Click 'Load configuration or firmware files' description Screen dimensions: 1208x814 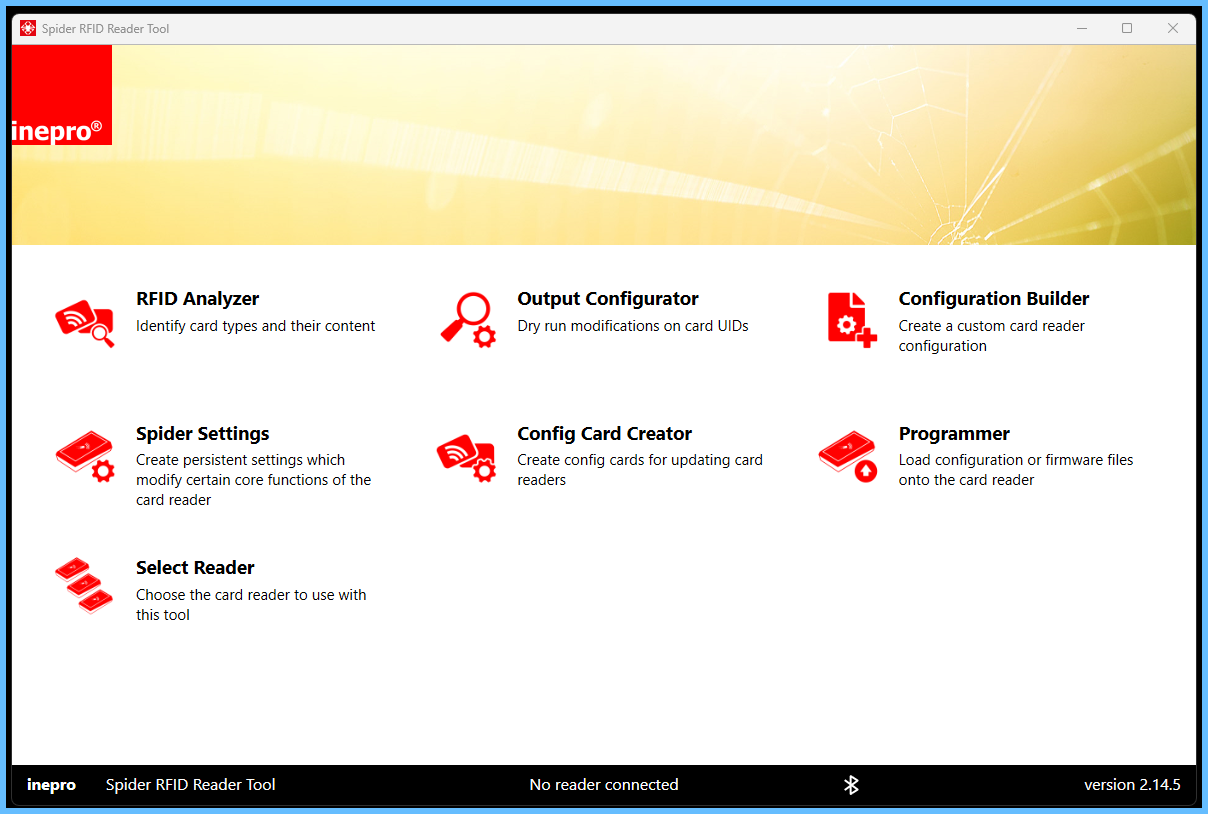(x=1016, y=470)
